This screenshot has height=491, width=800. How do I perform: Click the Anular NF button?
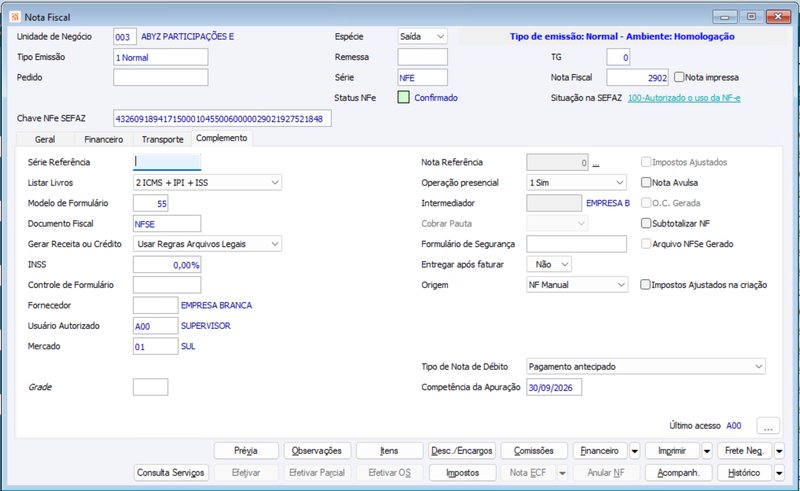pyautogui.click(x=606, y=473)
